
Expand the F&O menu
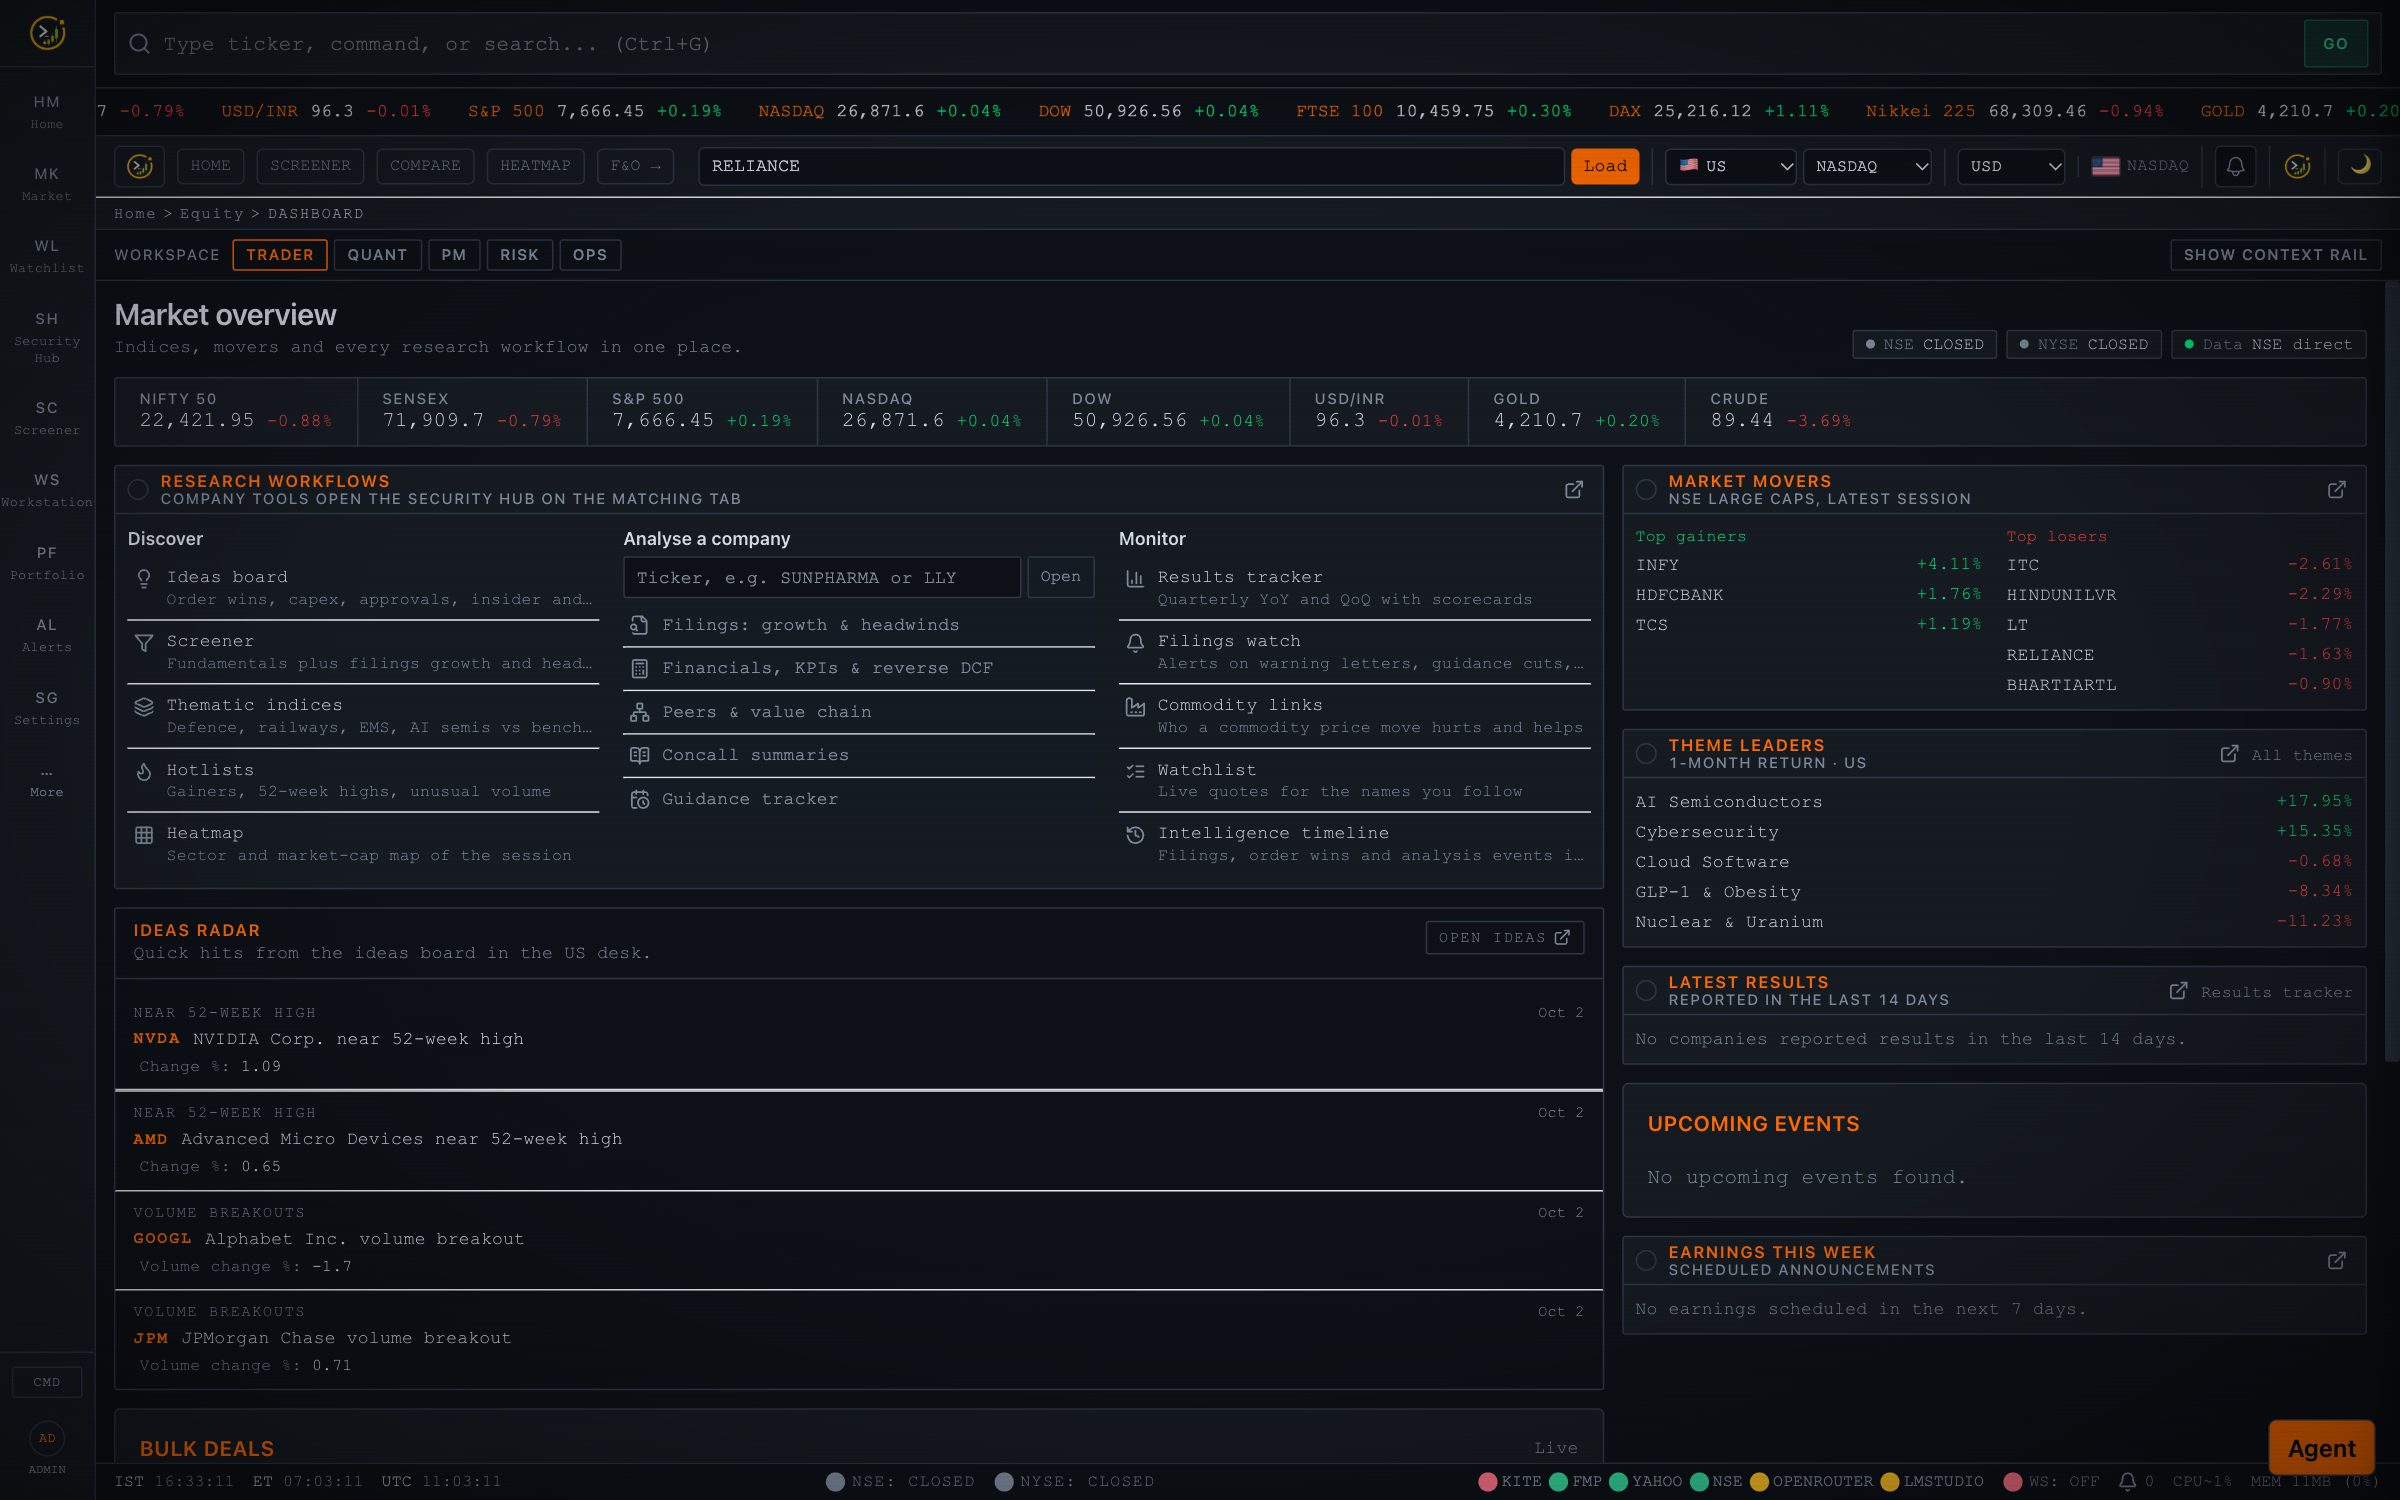tap(635, 166)
